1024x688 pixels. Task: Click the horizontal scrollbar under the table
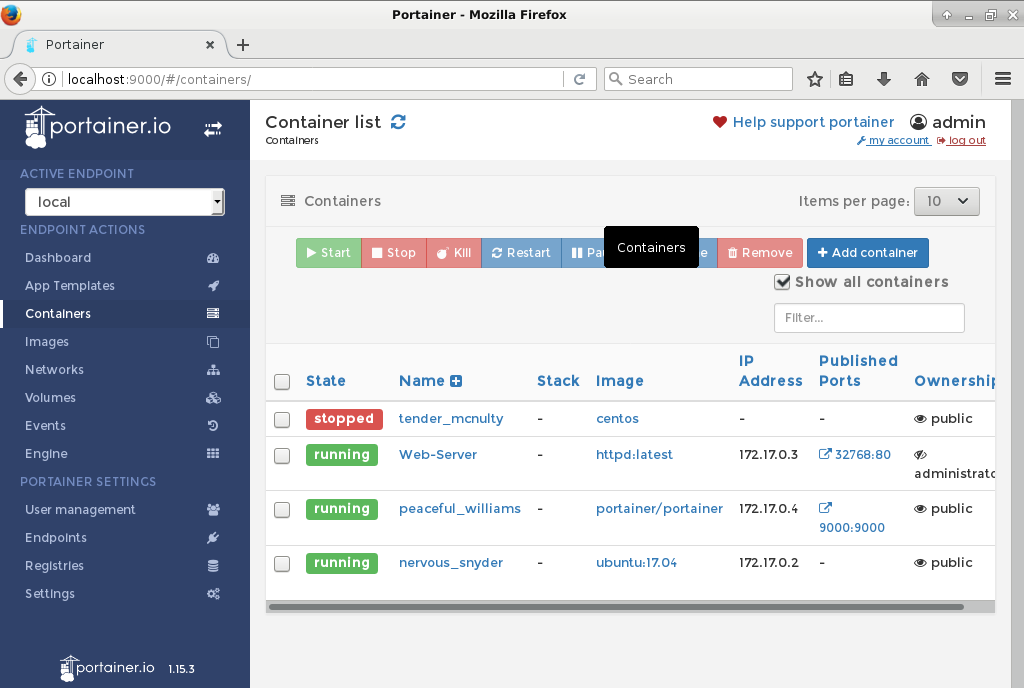[x=616, y=607]
